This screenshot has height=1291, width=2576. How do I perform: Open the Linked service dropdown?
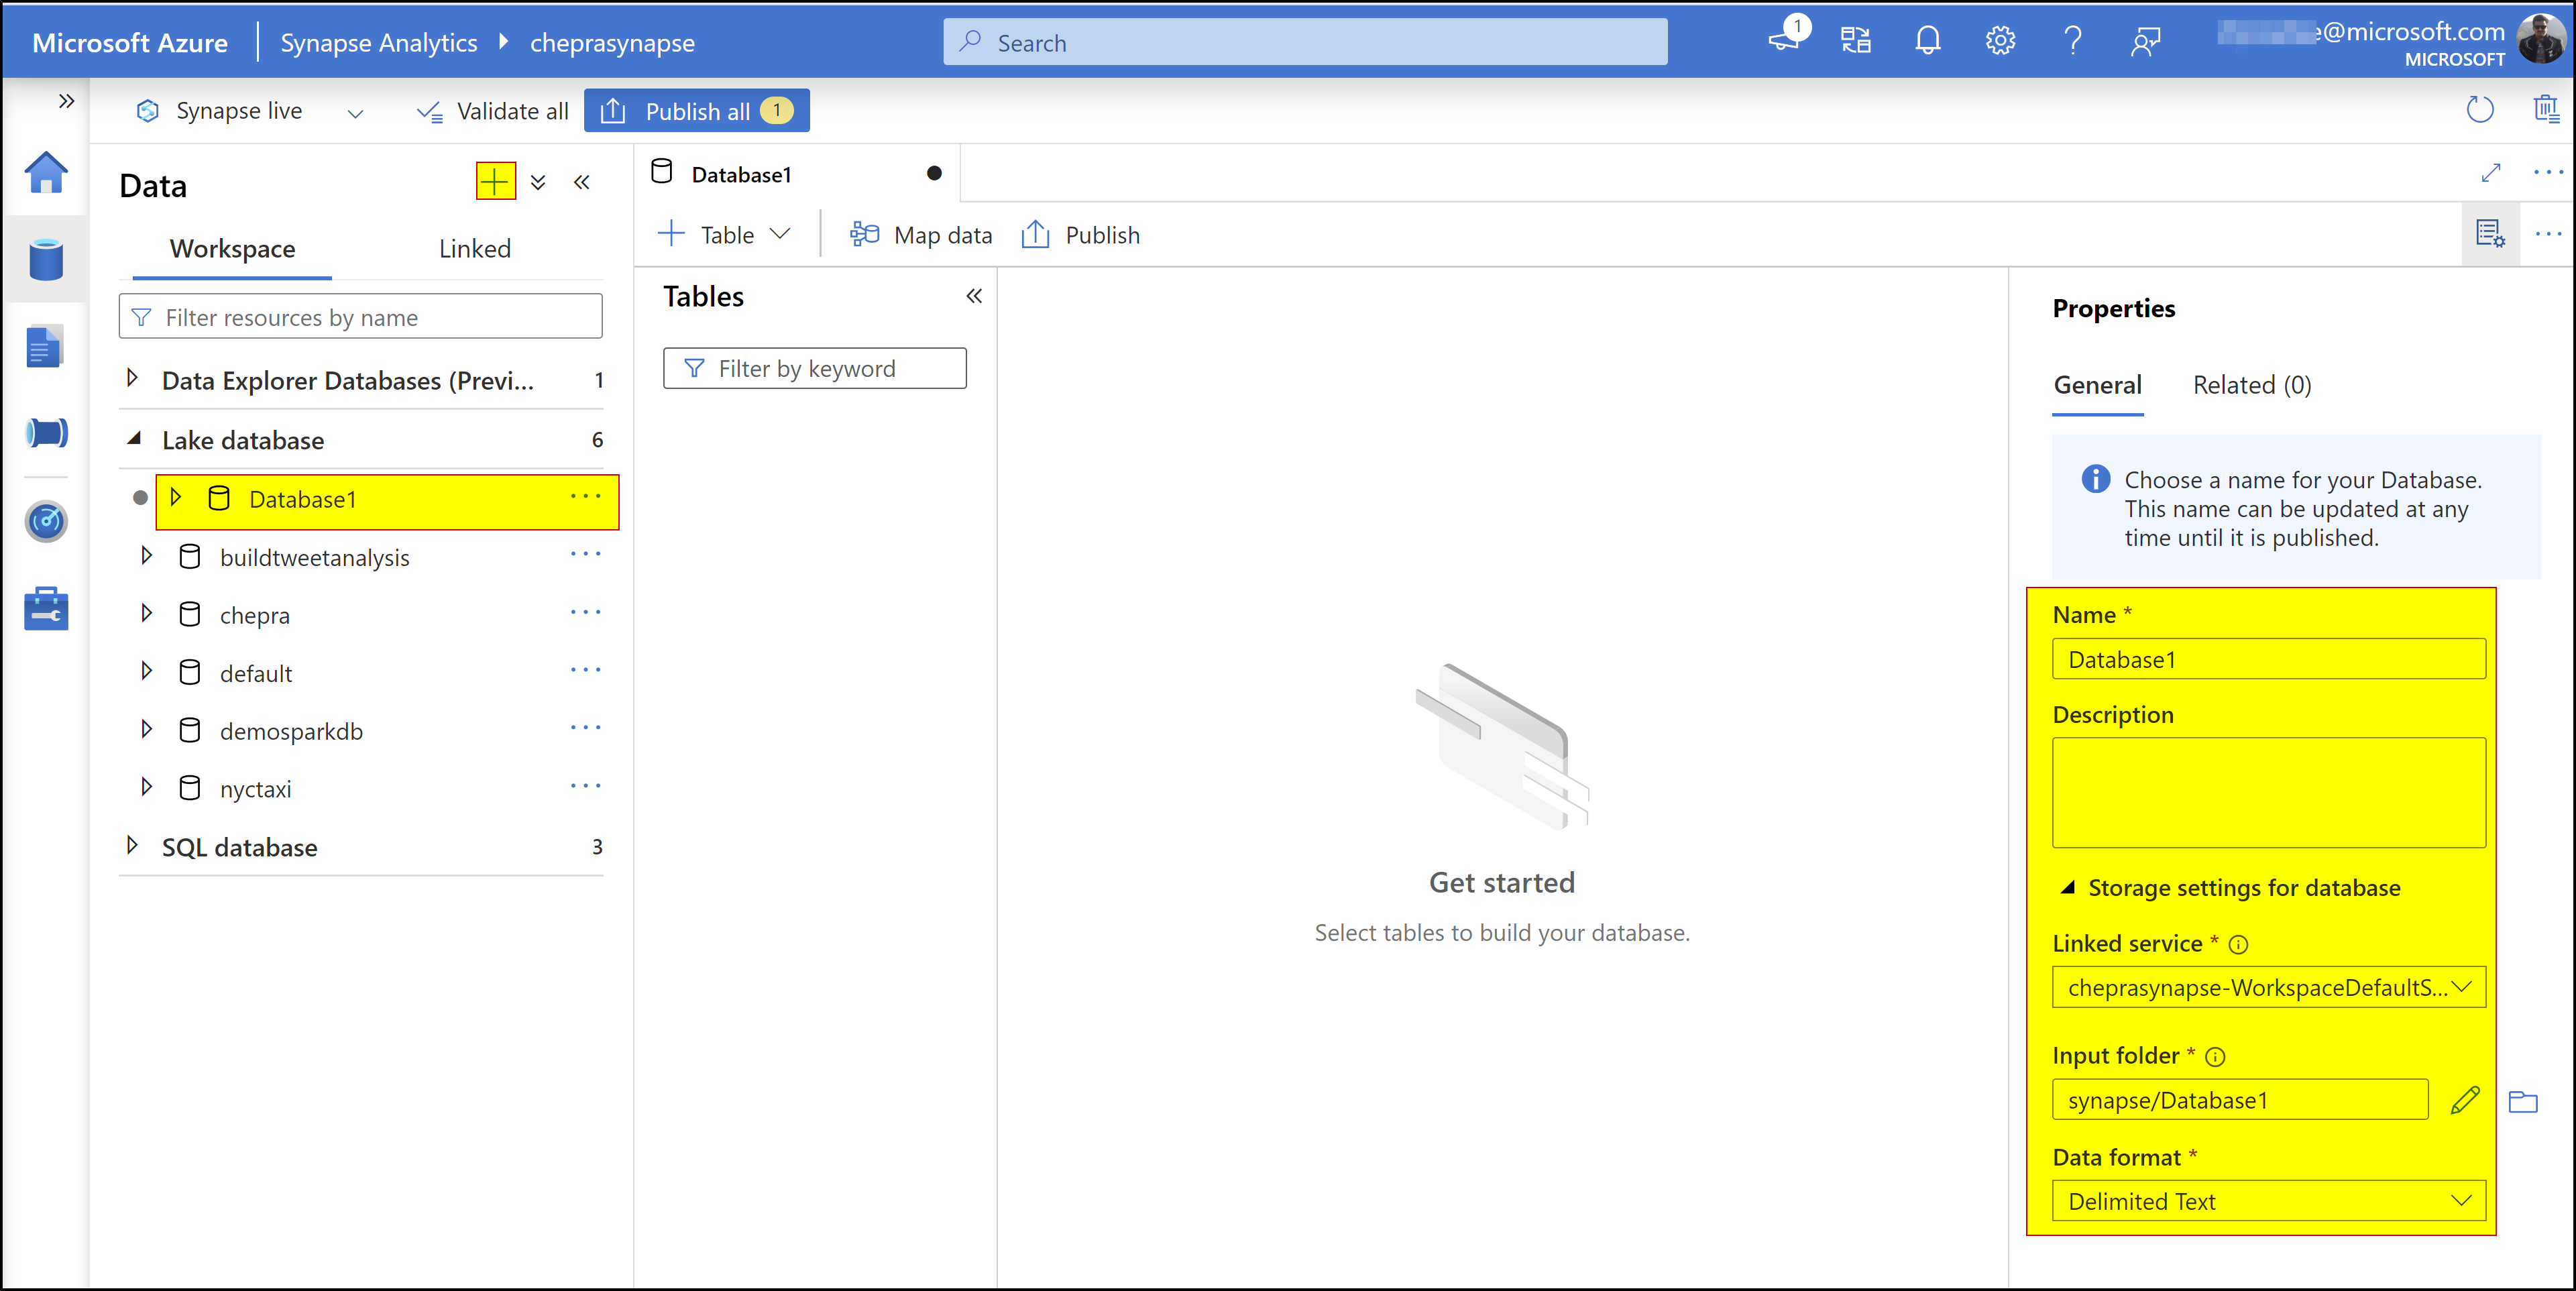(2268, 987)
